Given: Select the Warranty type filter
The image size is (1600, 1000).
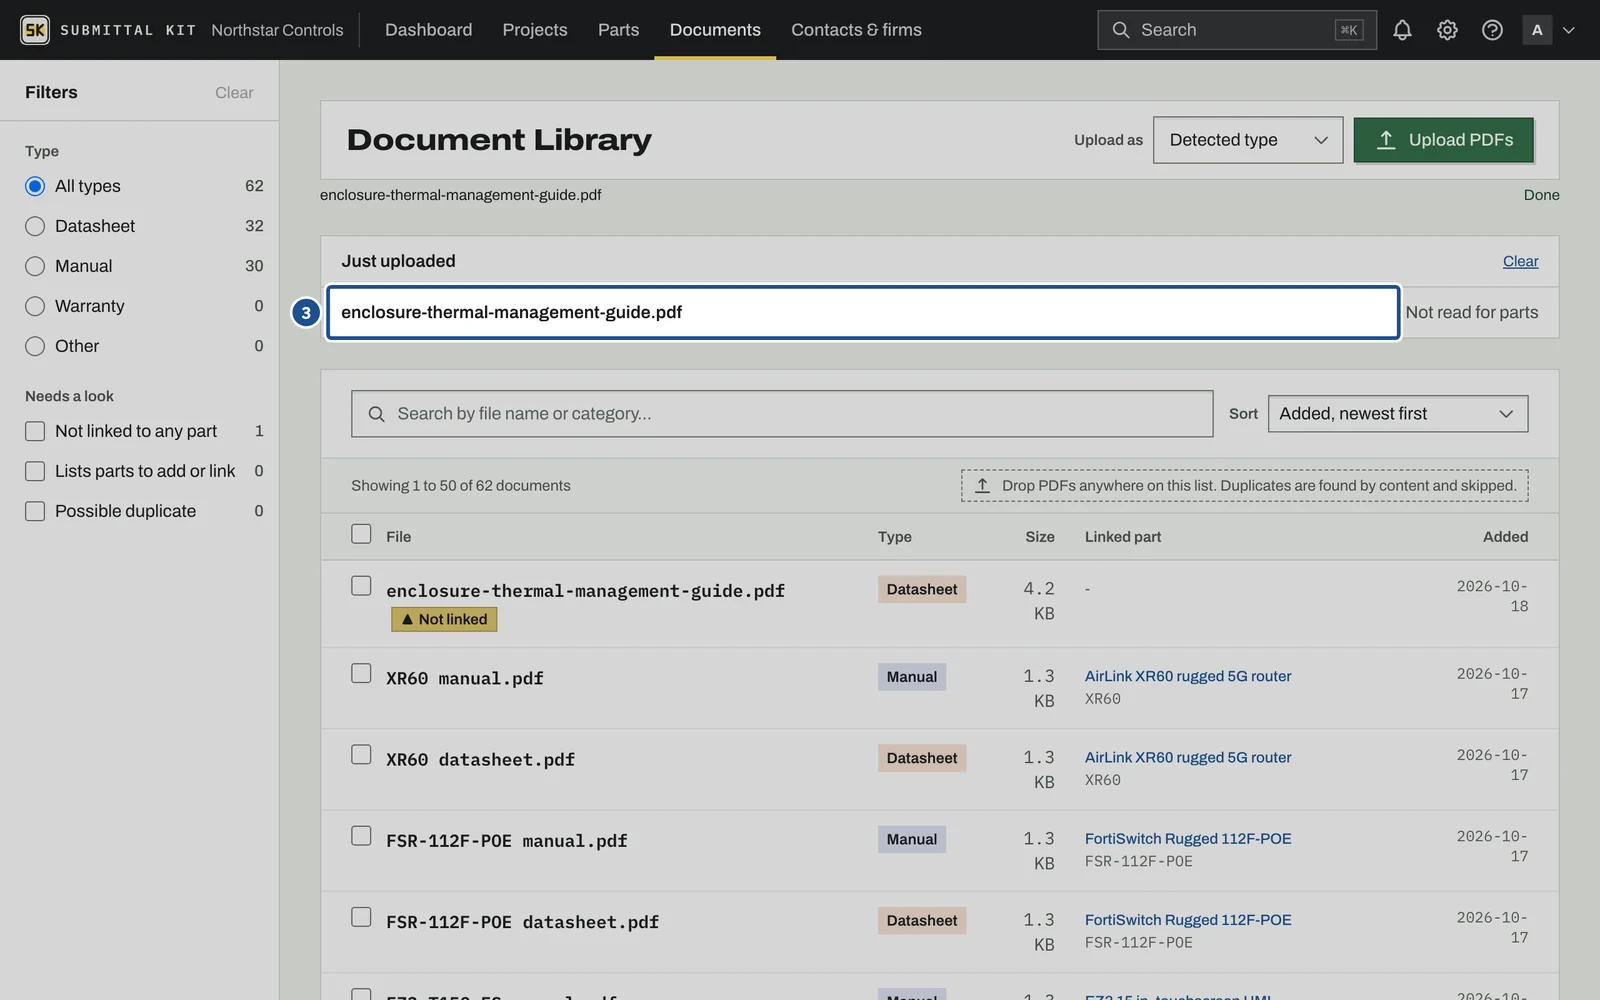Looking at the screenshot, I should [35, 306].
